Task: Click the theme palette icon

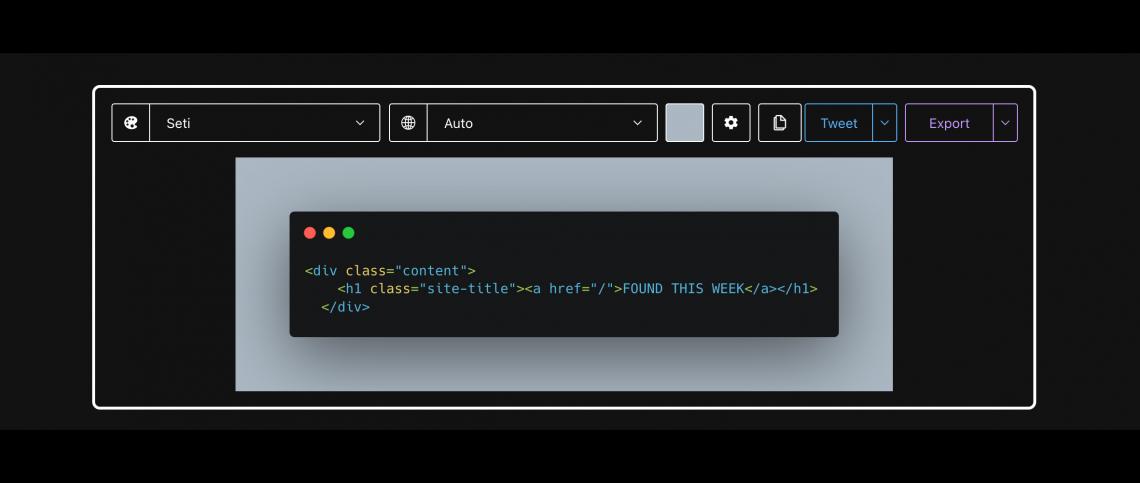Action: 131,123
